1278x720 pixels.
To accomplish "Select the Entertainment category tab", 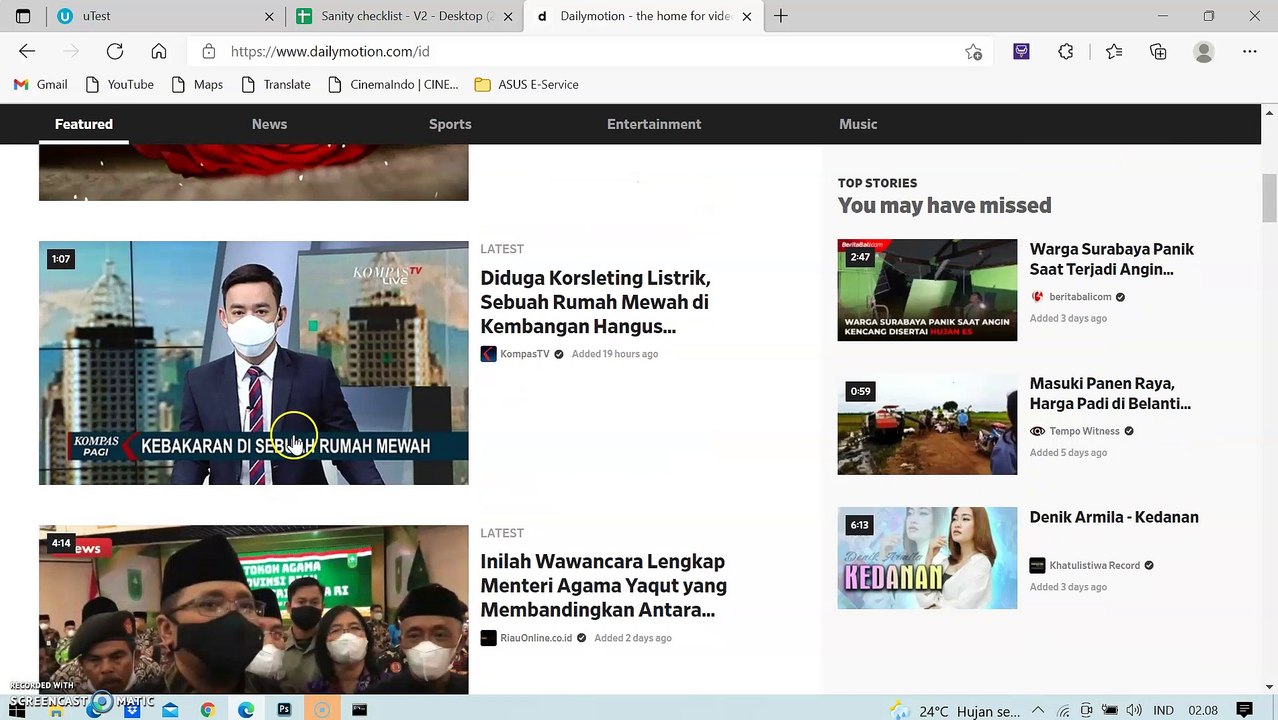I will (654, 124).
